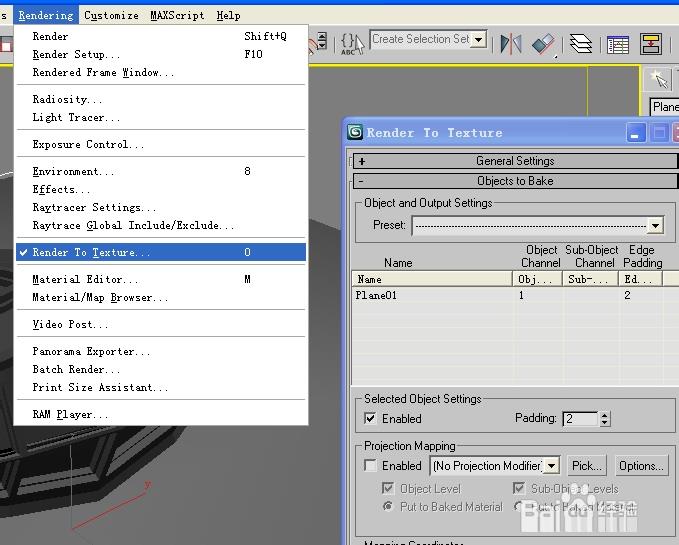Open Rendered Frame Window... menu item

[x=161, y=72]
